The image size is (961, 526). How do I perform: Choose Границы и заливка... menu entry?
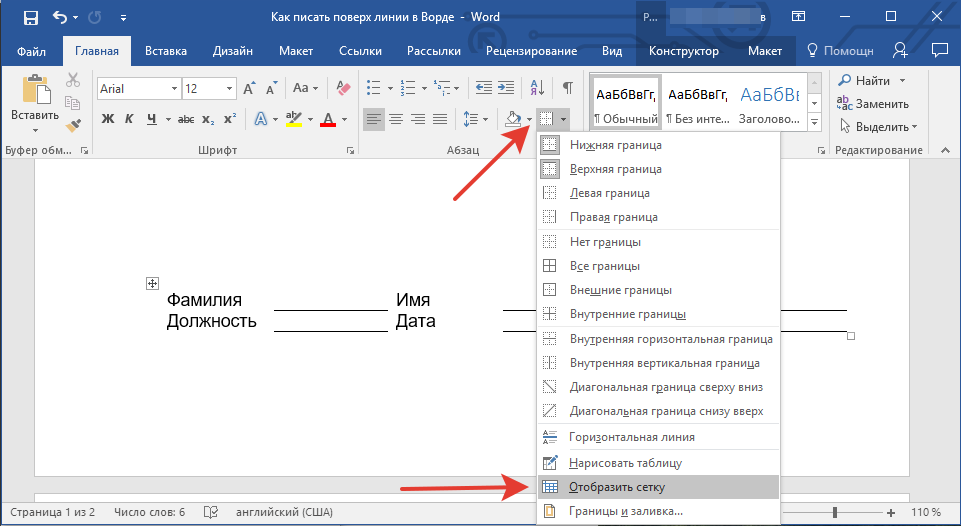pyautogui.click(x=626, y=512)
